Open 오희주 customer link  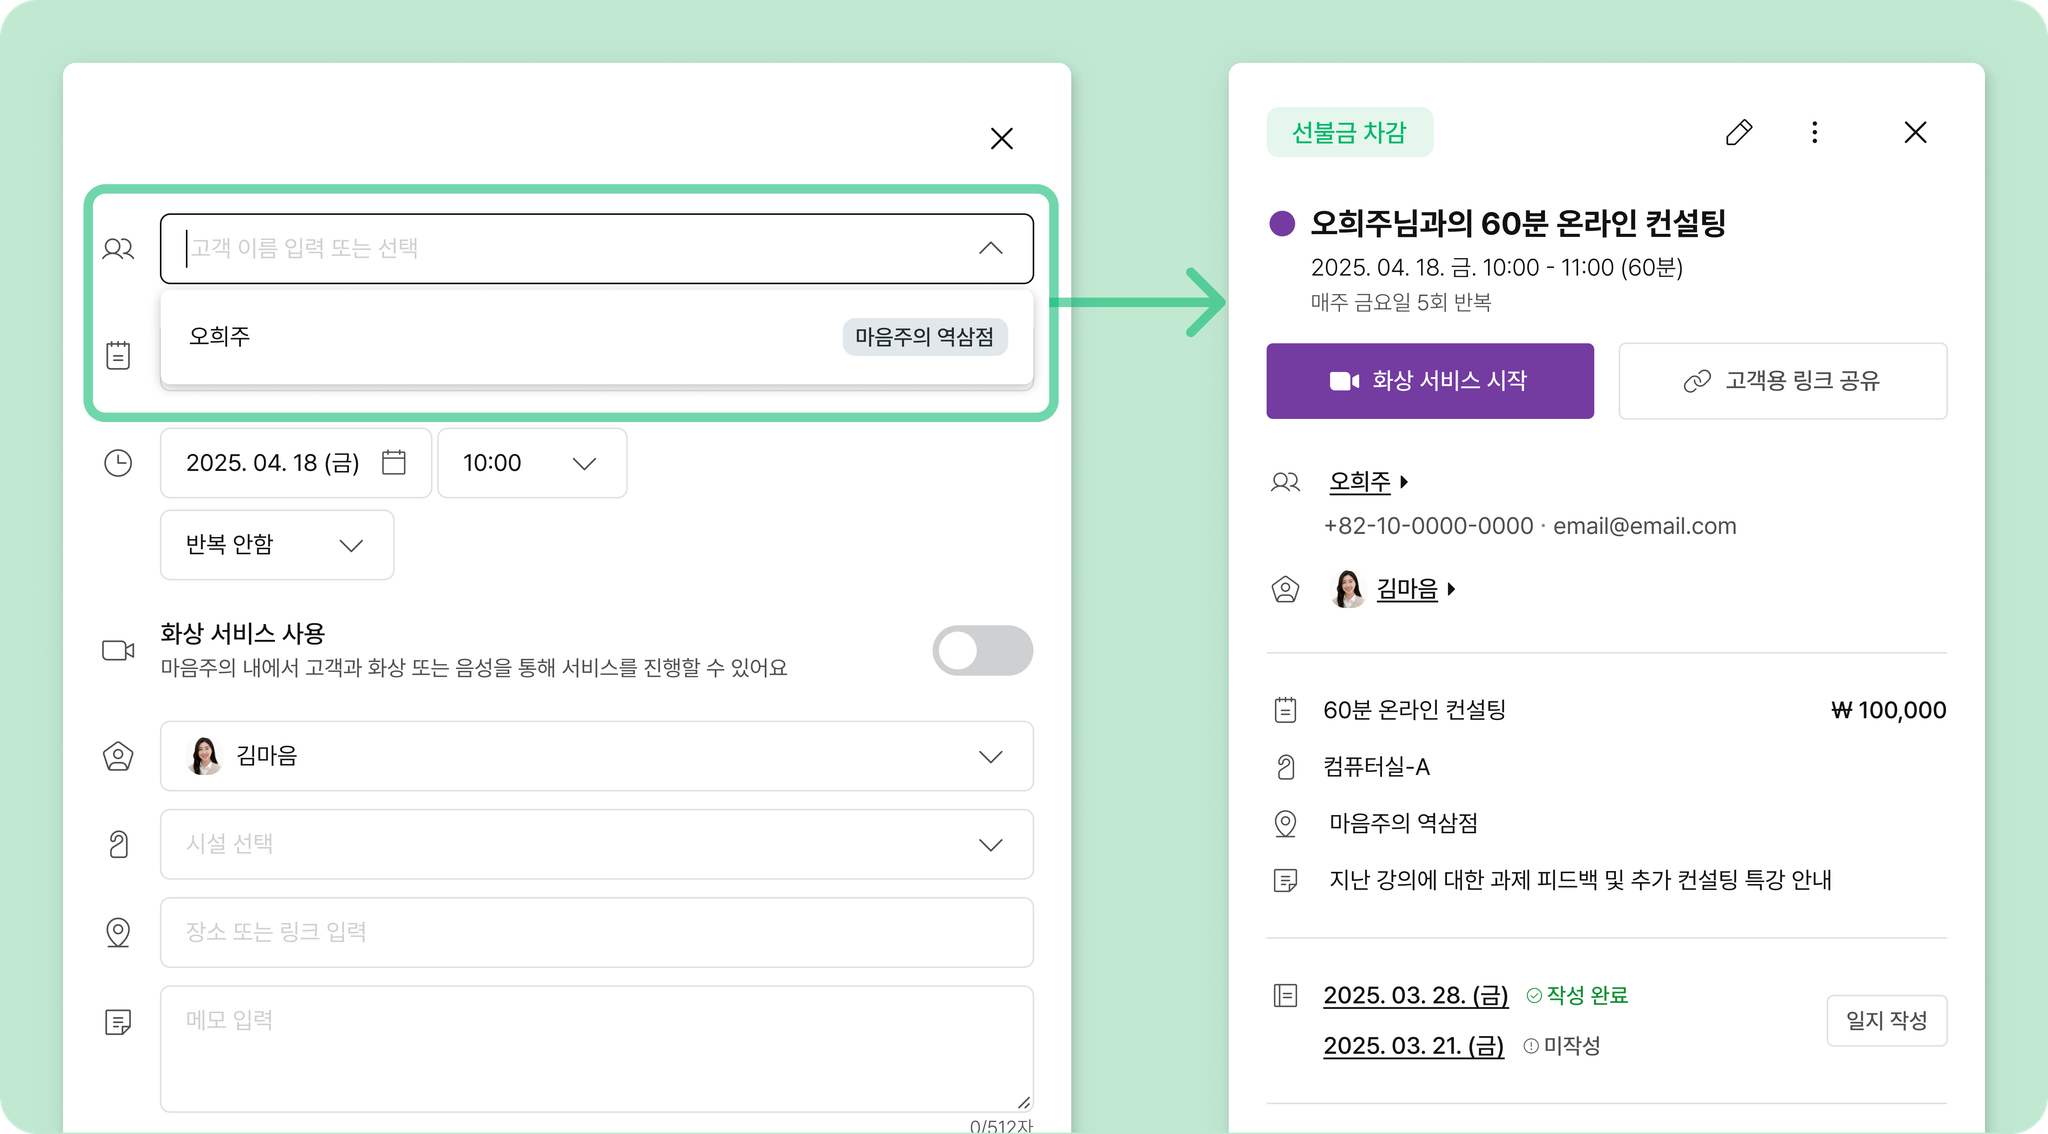coord(1360,482)
